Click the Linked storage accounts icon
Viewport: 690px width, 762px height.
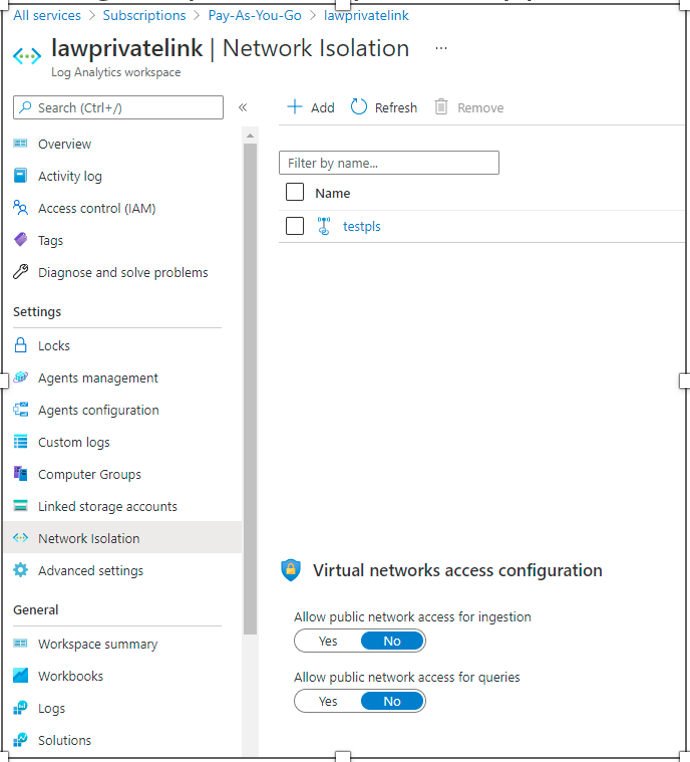20,505
